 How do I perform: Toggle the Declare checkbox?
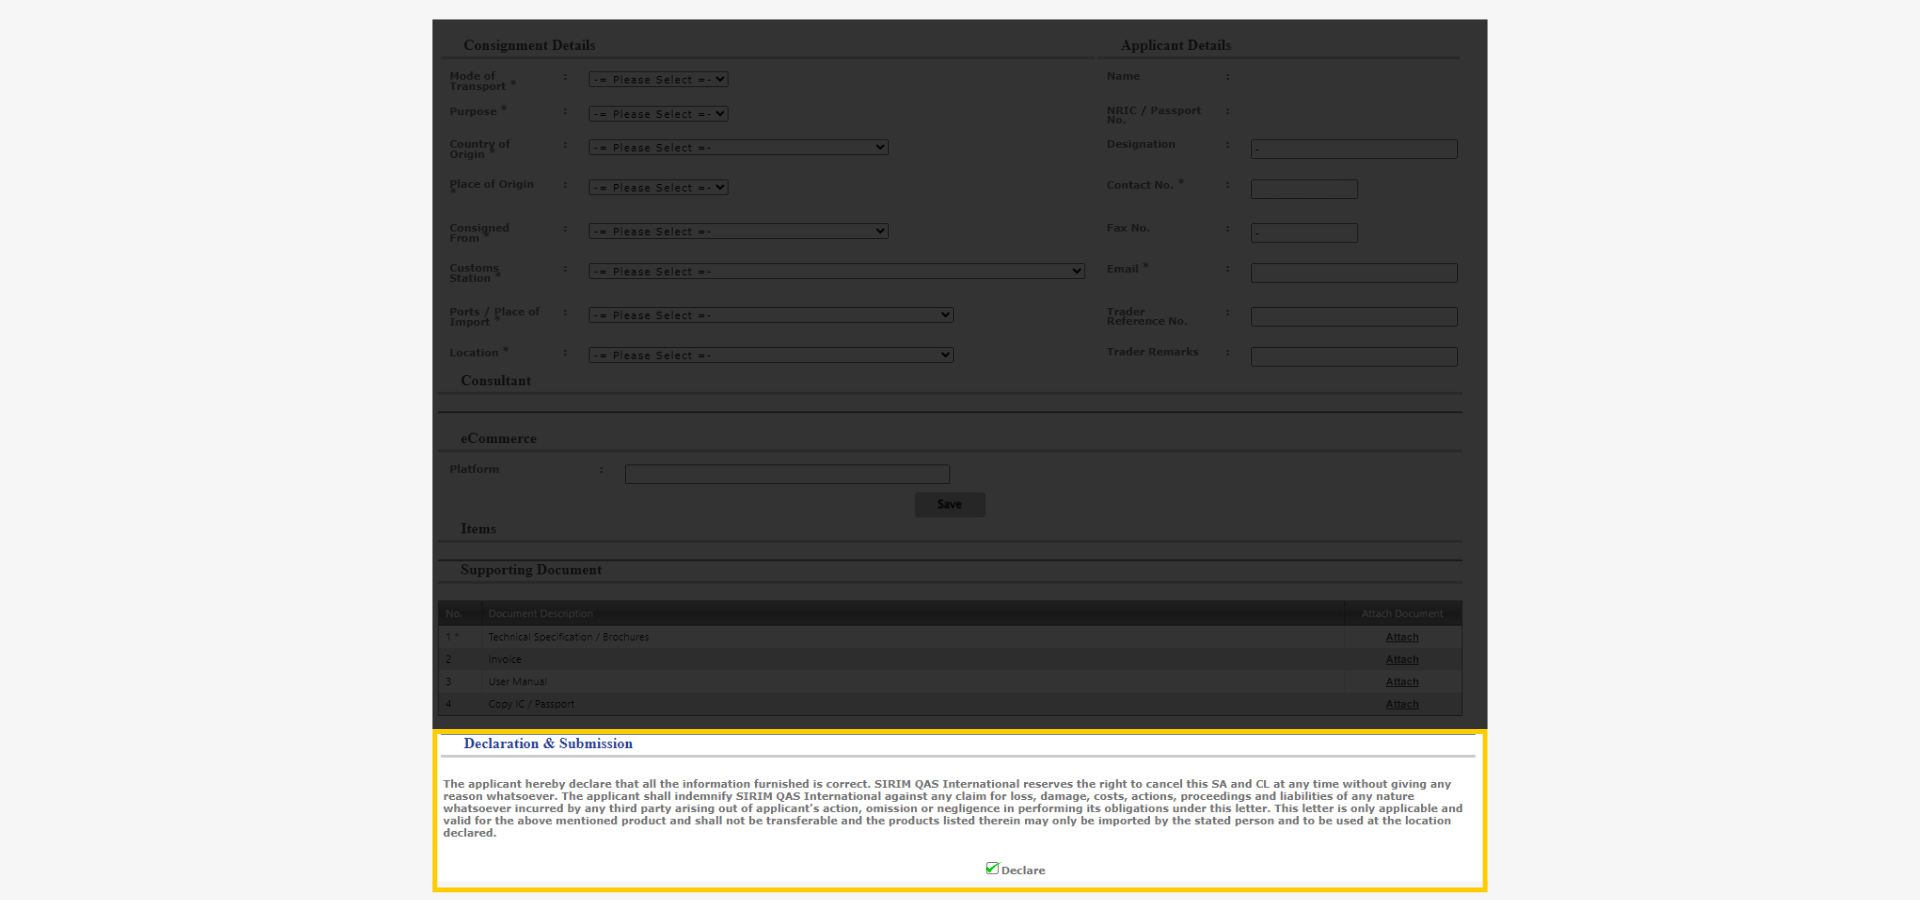991,868
